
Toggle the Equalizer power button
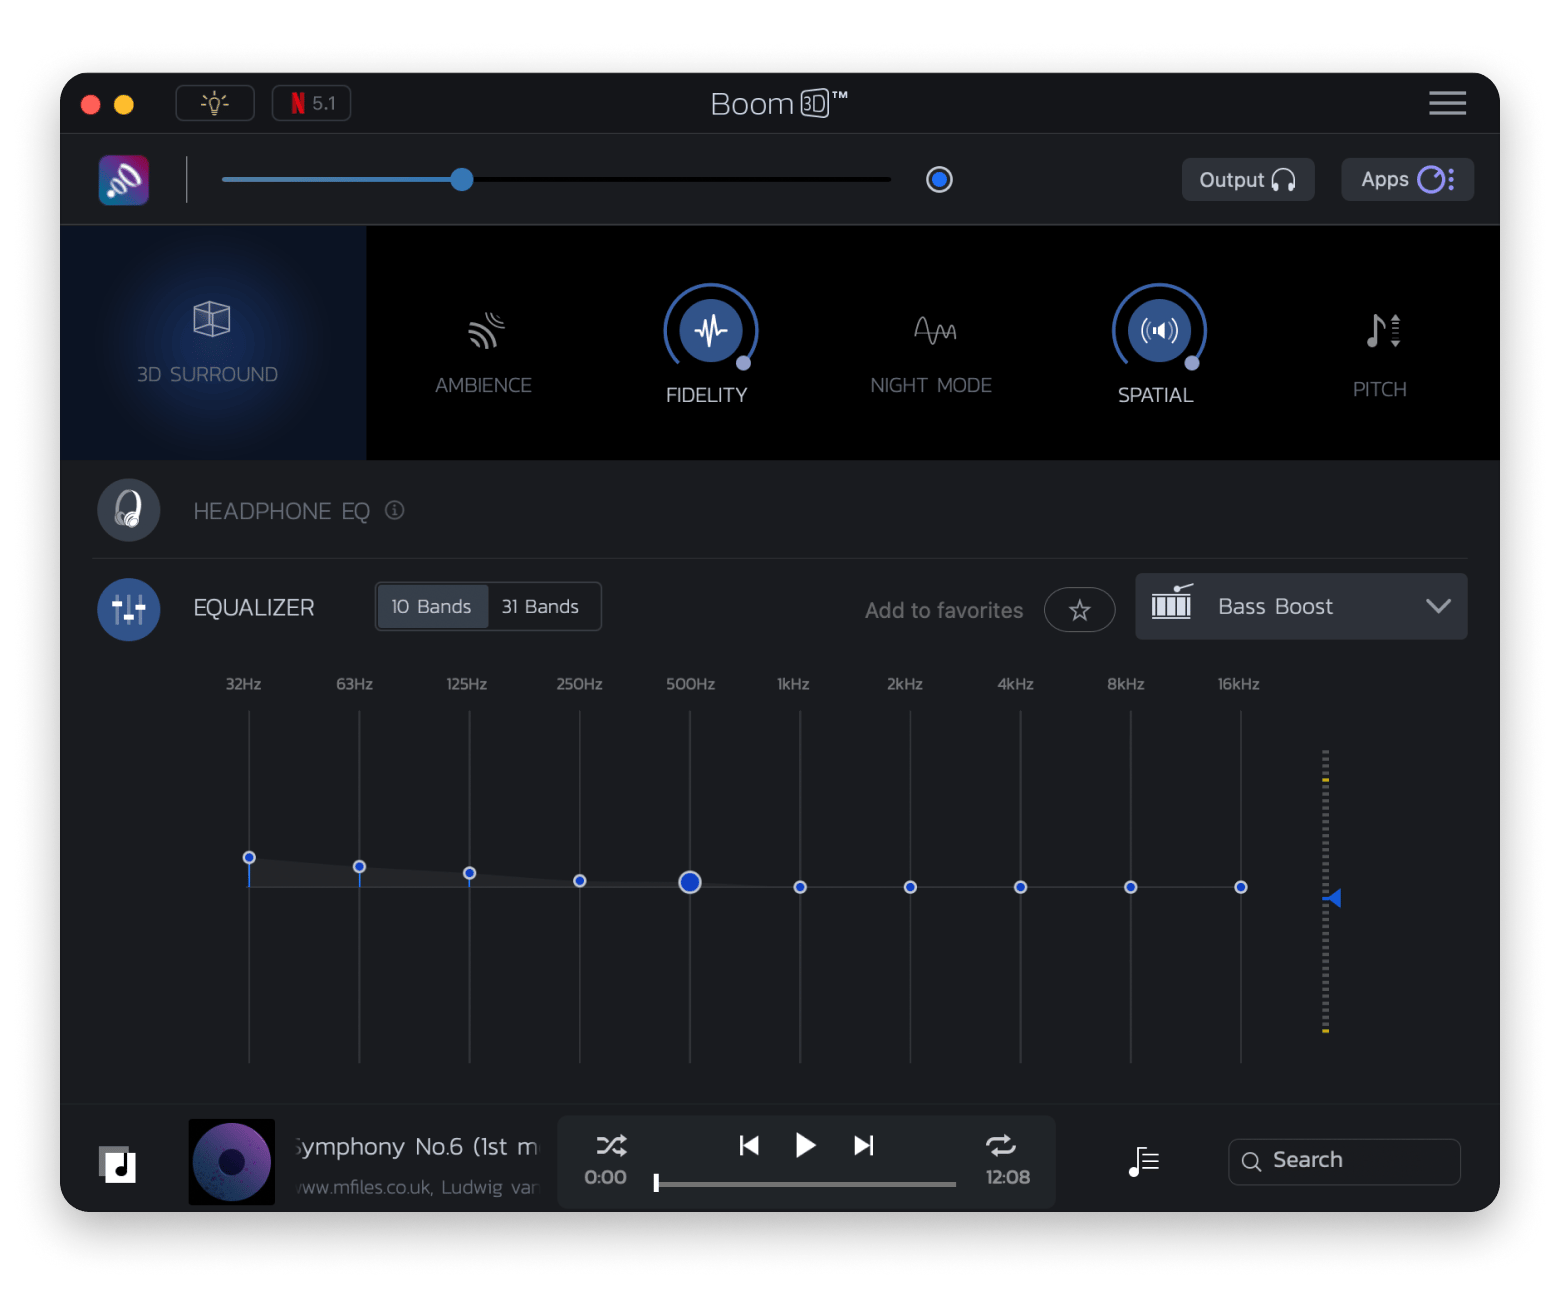click(129, 609)
